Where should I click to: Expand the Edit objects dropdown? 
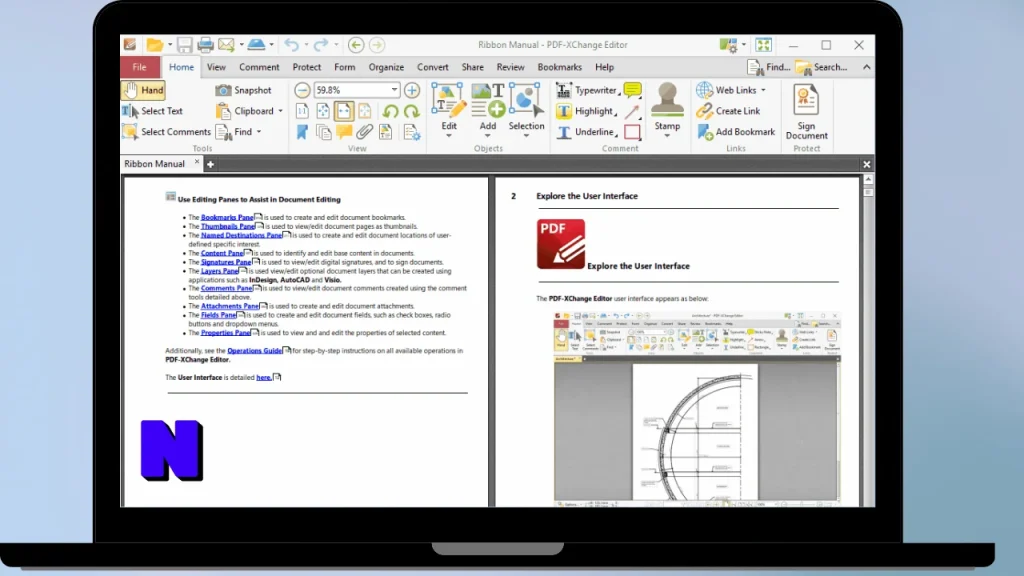[449, 136]
